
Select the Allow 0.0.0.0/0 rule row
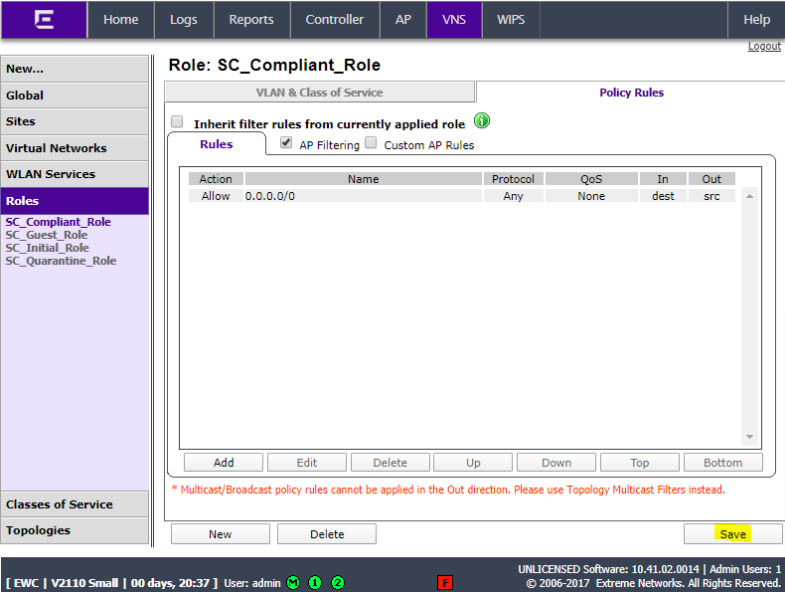pyautogui.click(x=462, y=196)
